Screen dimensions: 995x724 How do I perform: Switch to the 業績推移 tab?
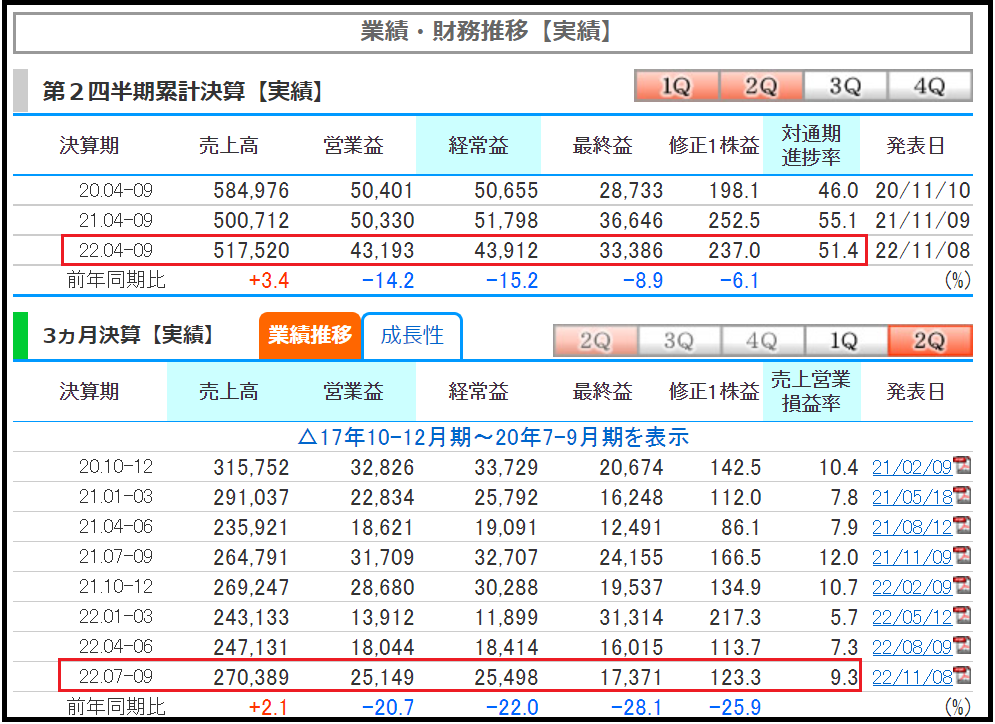click(x=310, y=335)
